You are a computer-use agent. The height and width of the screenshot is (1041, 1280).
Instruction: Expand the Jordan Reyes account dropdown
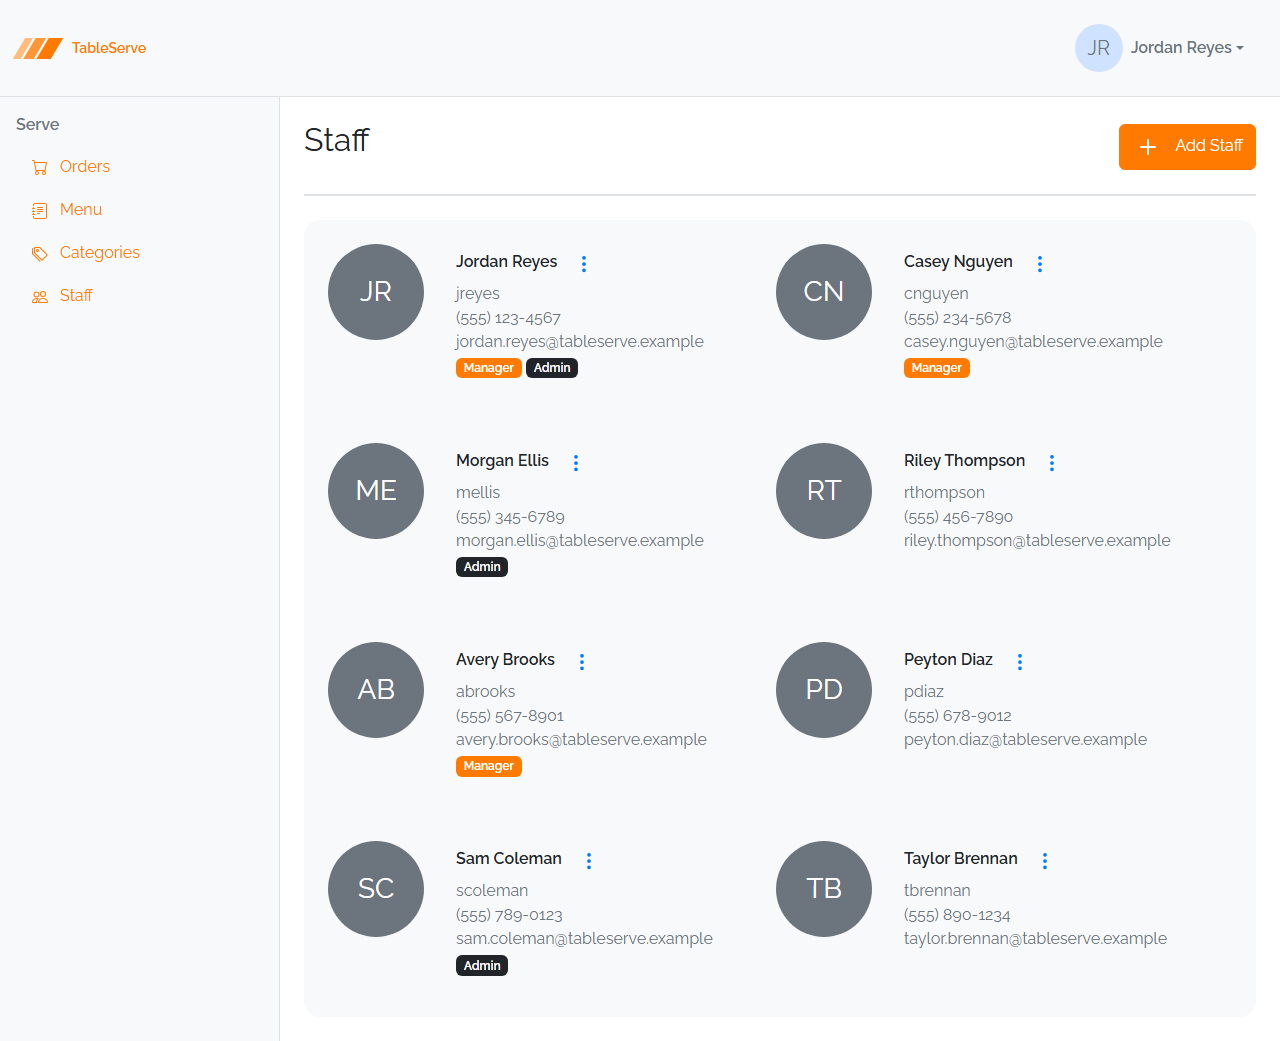pos(1187,48)
